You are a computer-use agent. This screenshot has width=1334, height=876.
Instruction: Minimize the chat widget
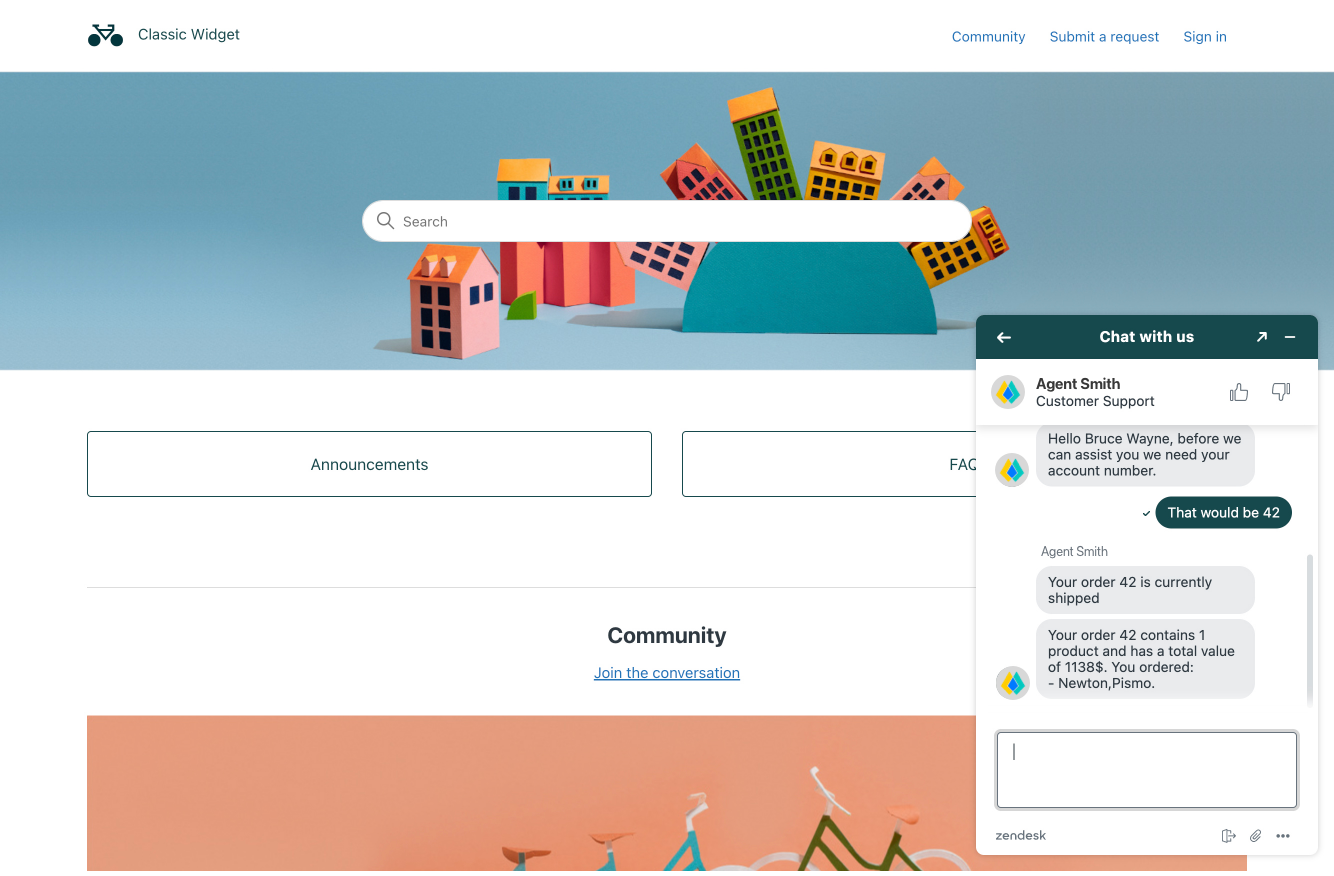tap(1290, 337)
